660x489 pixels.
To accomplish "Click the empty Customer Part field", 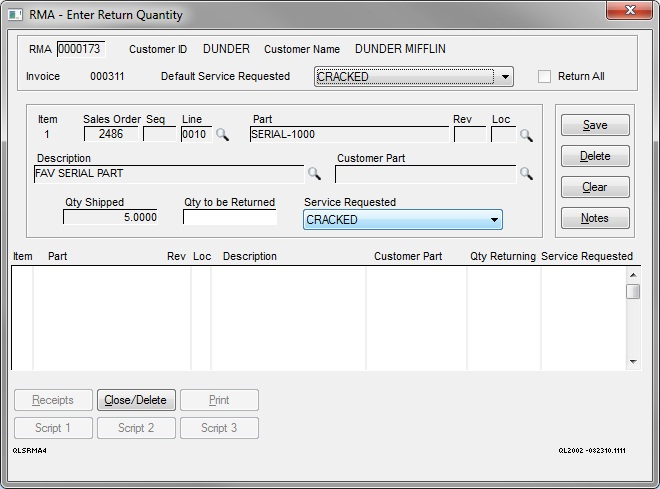I will click(x=426, y=174).
